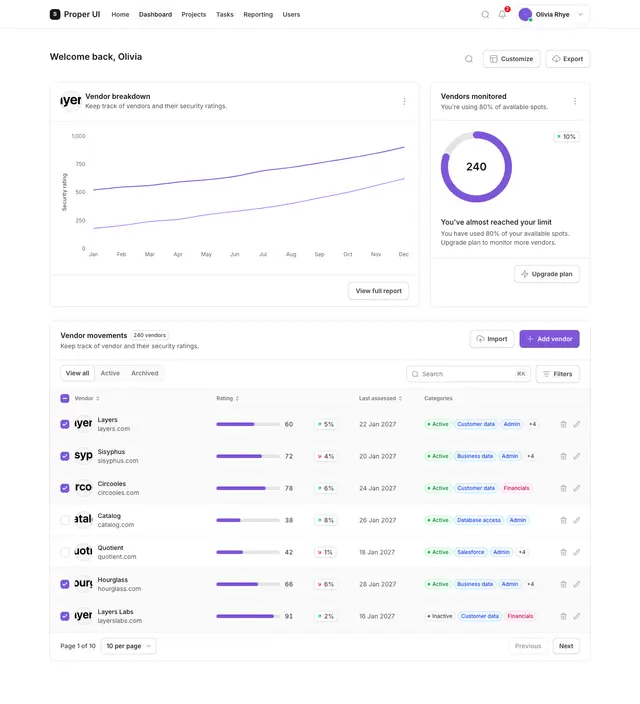This screenshot has height=704, width=640.
Task: Click the Upgrade plan button
Action: pos(547,274)
